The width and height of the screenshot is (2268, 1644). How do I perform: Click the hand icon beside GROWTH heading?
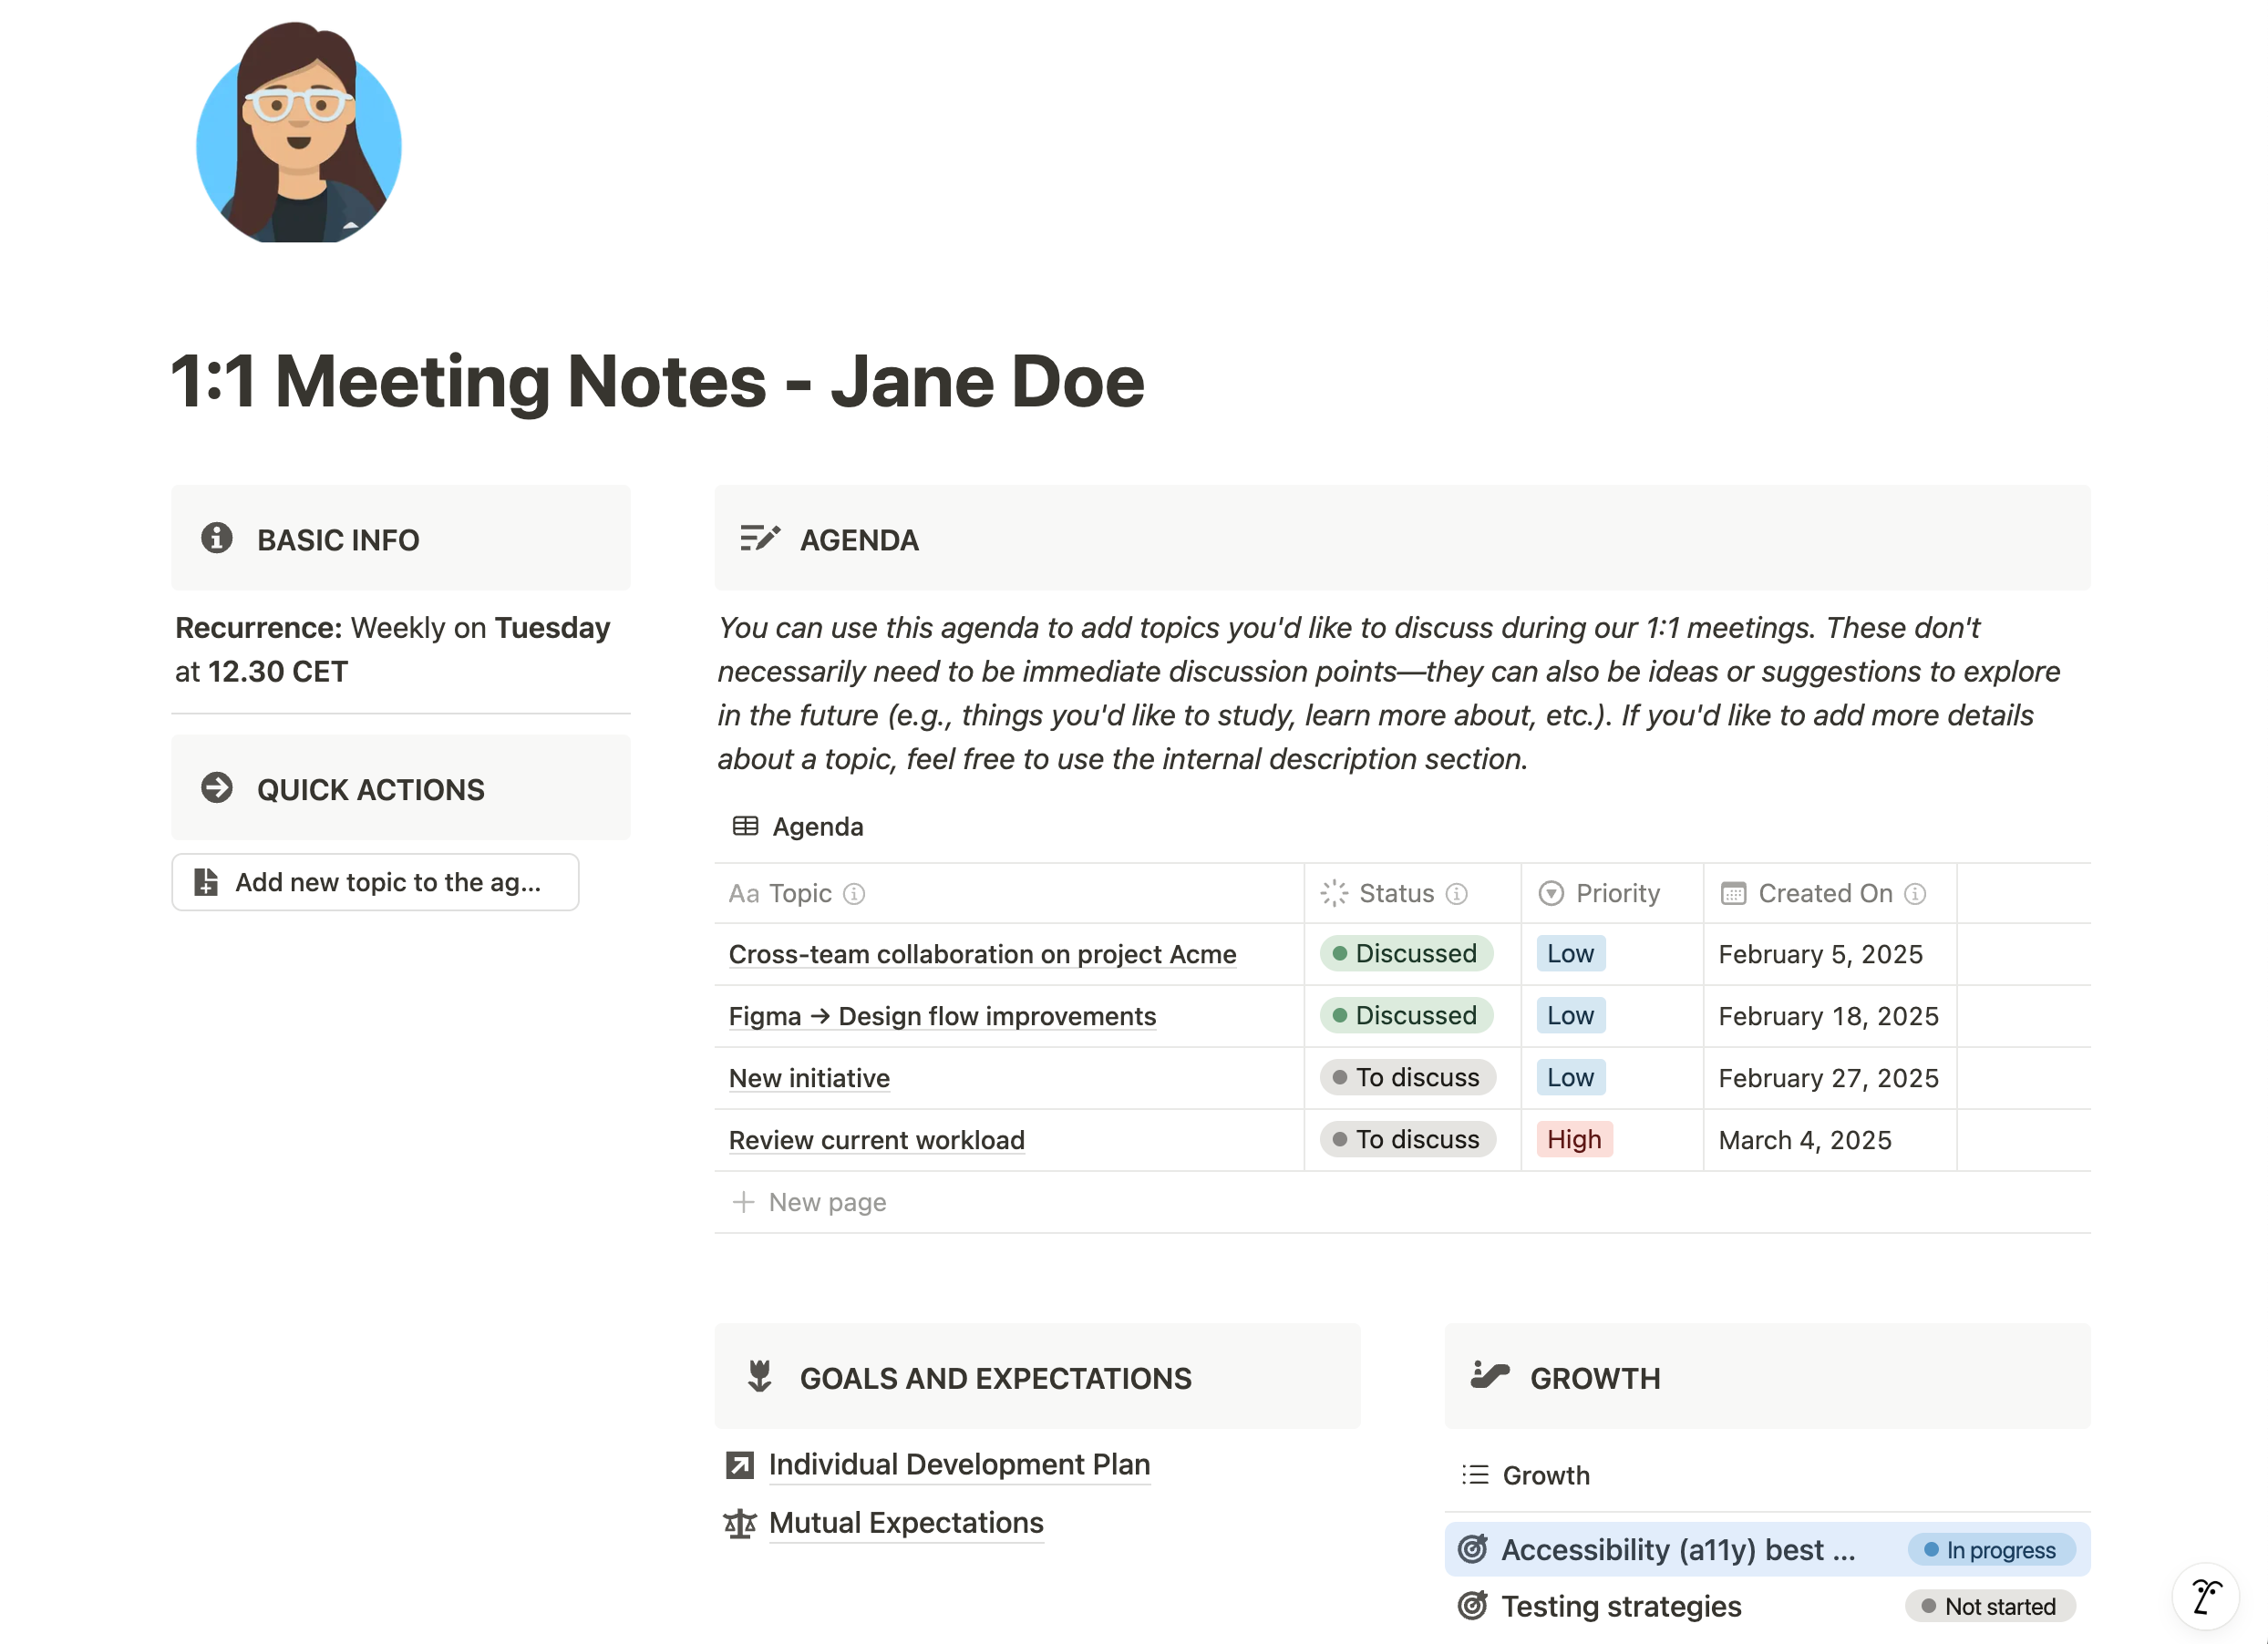pos(1489,1376)
